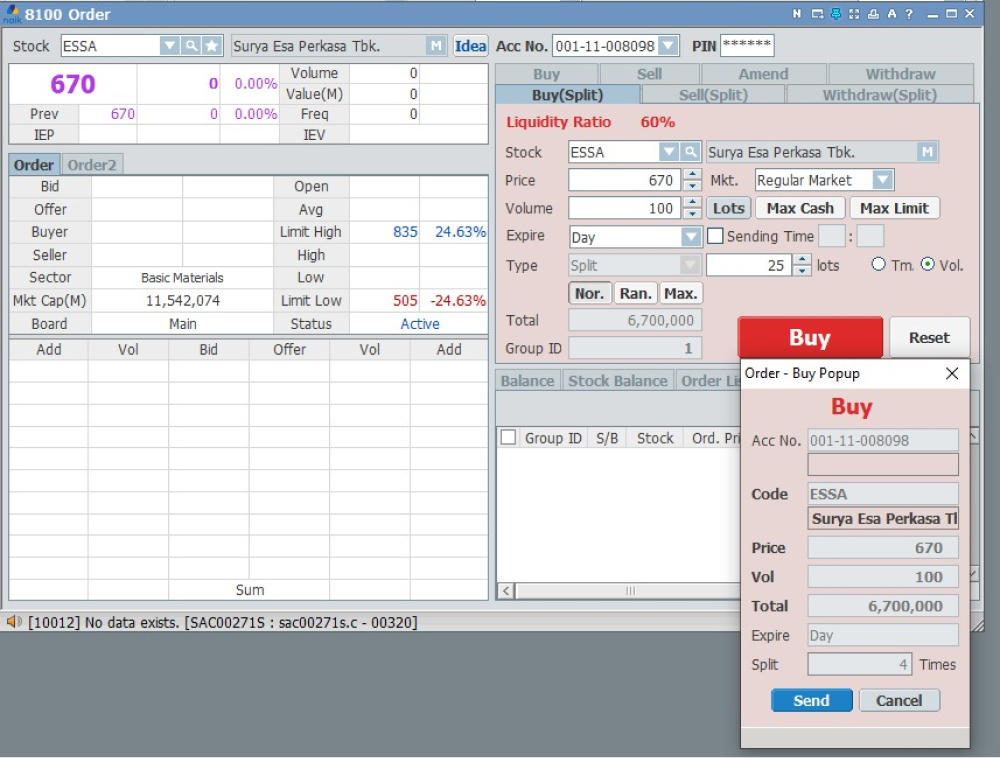1000x758 pixels.
Task: Open the Order2 tab
Action: click(92, 165)
